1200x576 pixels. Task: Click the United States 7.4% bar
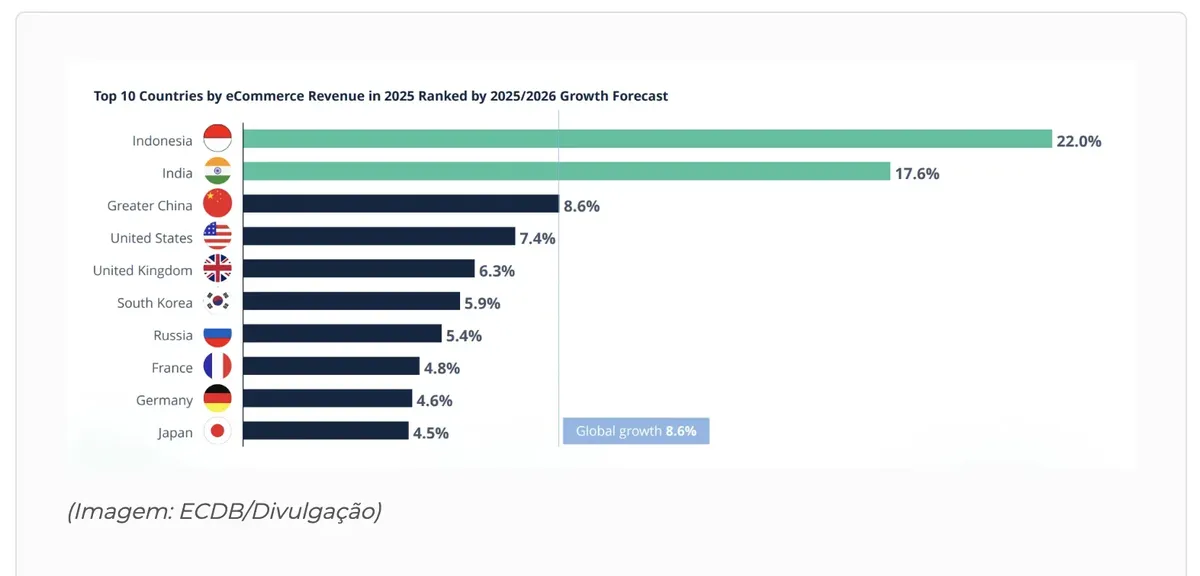coord(379,237)
